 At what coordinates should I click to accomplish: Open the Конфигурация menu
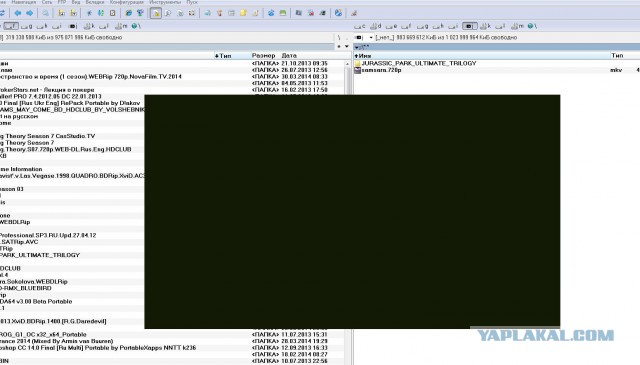coord(127,2)
